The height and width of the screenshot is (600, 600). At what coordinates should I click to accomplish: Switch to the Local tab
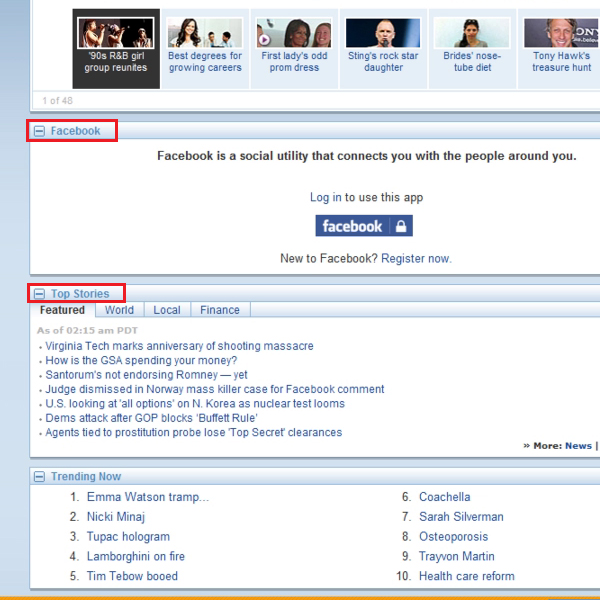click(x=167, y=310)
